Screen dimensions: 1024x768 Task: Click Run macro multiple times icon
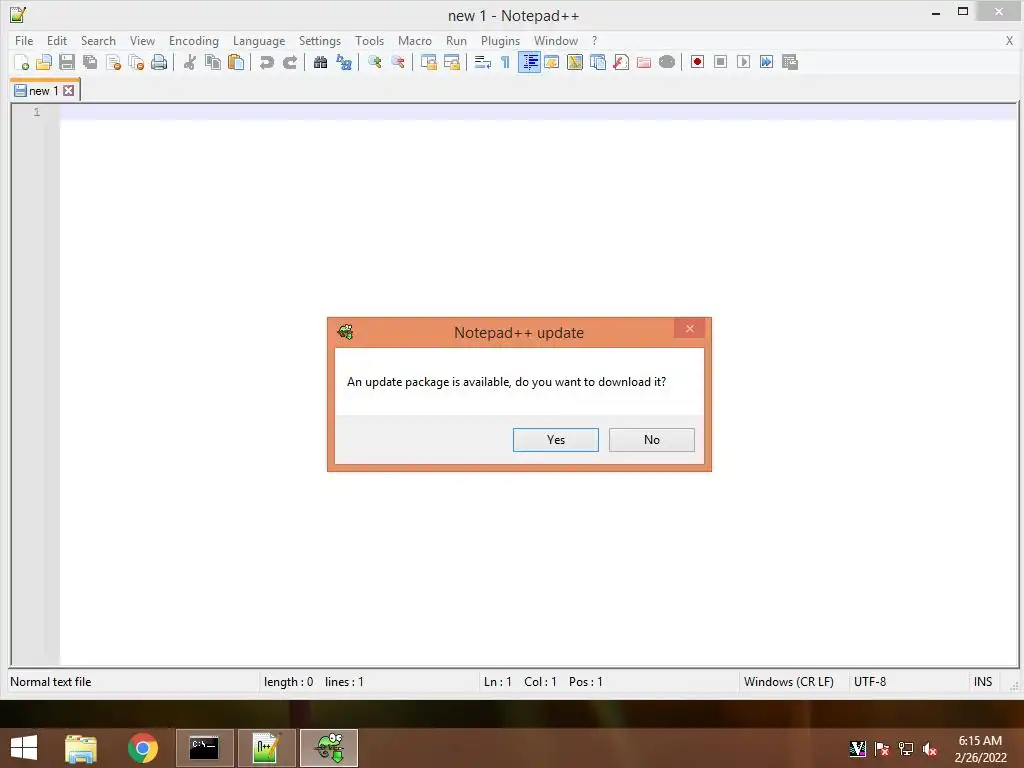click(x=766, y=62)
